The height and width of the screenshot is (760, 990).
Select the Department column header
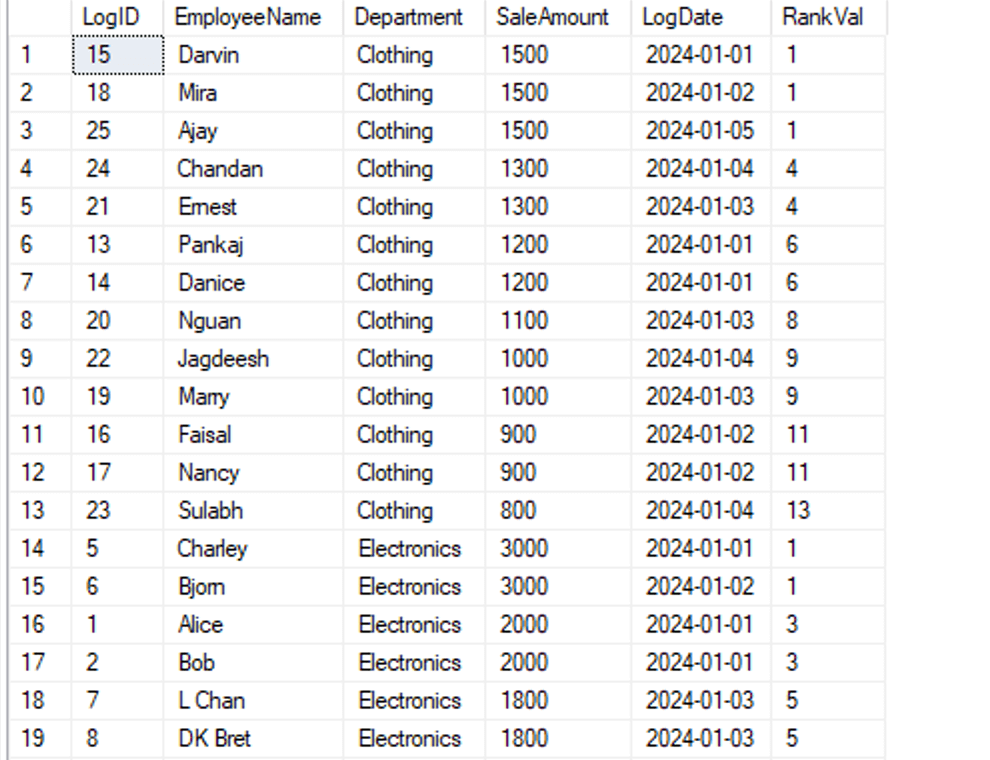(x=409, y=17)
